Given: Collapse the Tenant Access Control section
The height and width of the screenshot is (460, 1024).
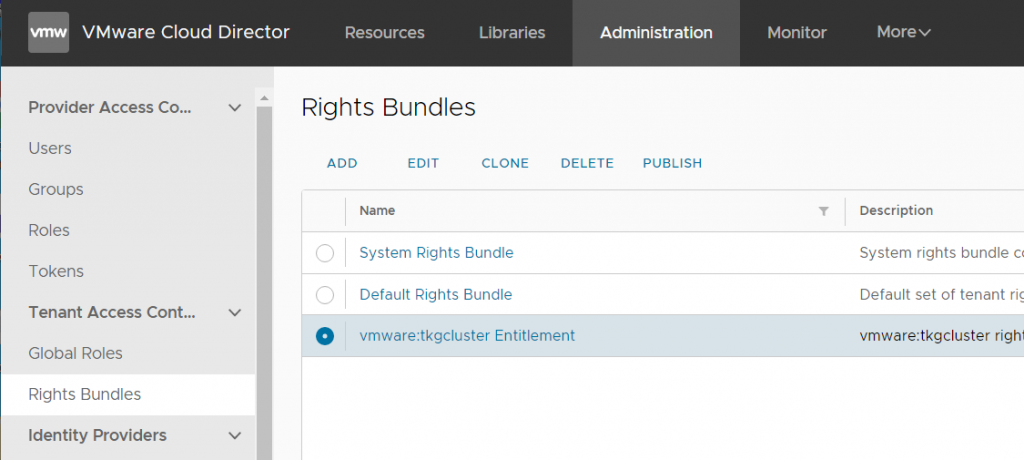Looking at the screenshot, I should coord(234,312).
